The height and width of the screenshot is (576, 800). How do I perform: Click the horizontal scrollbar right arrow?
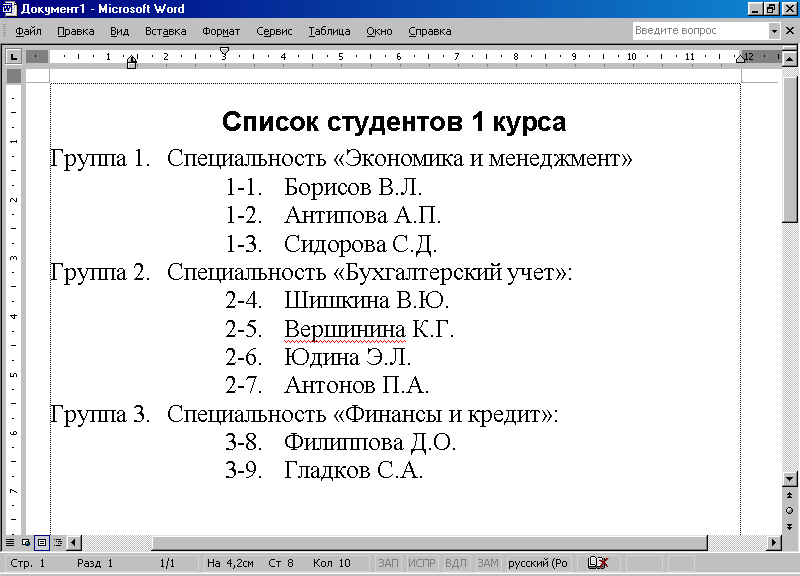774,542
